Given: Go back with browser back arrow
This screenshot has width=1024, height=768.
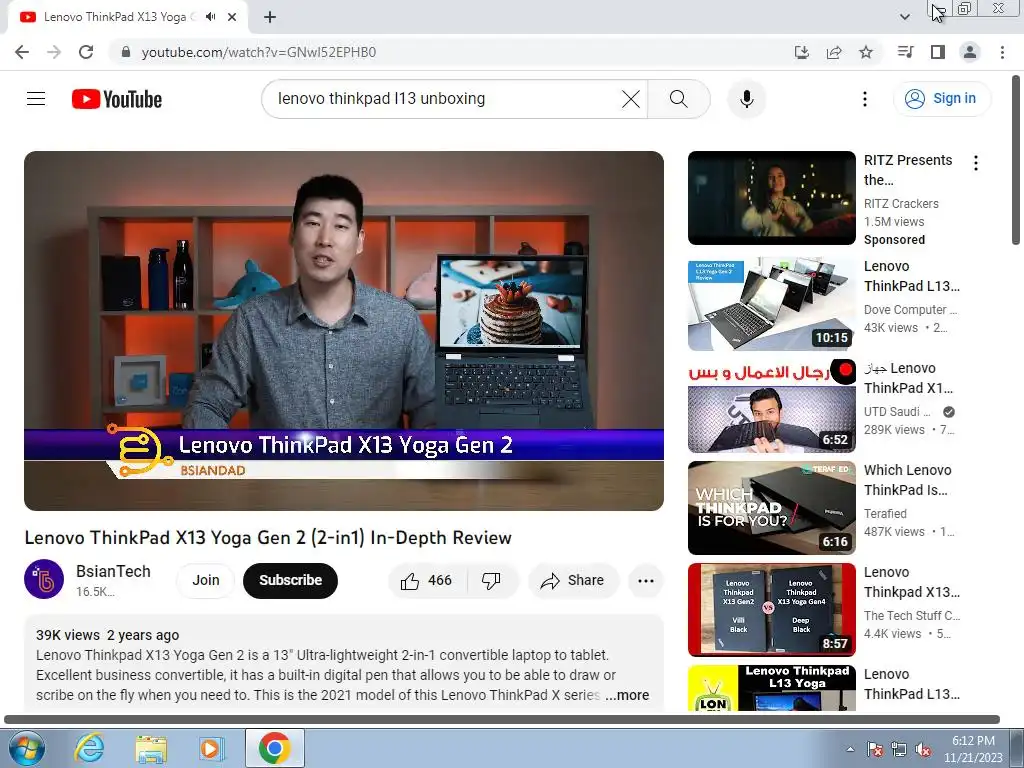Looking at the screenshot, I should pos(22,52).
